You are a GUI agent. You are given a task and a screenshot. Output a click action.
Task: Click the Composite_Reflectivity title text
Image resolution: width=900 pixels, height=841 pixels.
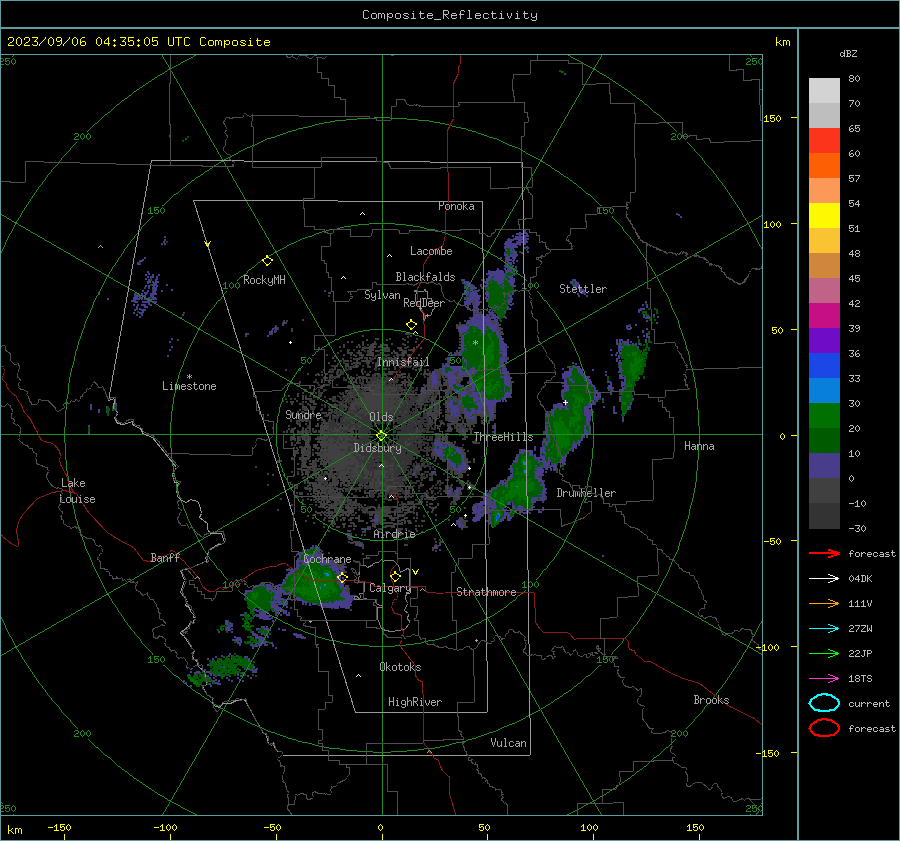(450, 15)
